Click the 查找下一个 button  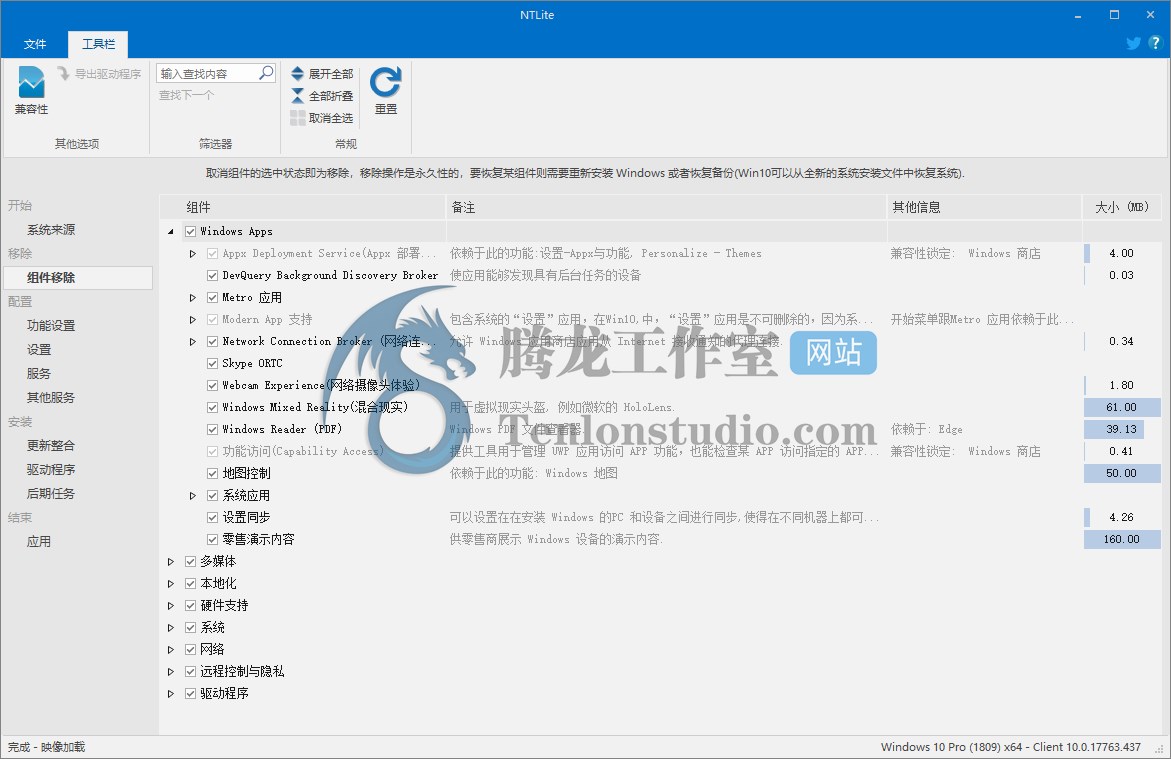pyautogui.click(x=186, y=95)
